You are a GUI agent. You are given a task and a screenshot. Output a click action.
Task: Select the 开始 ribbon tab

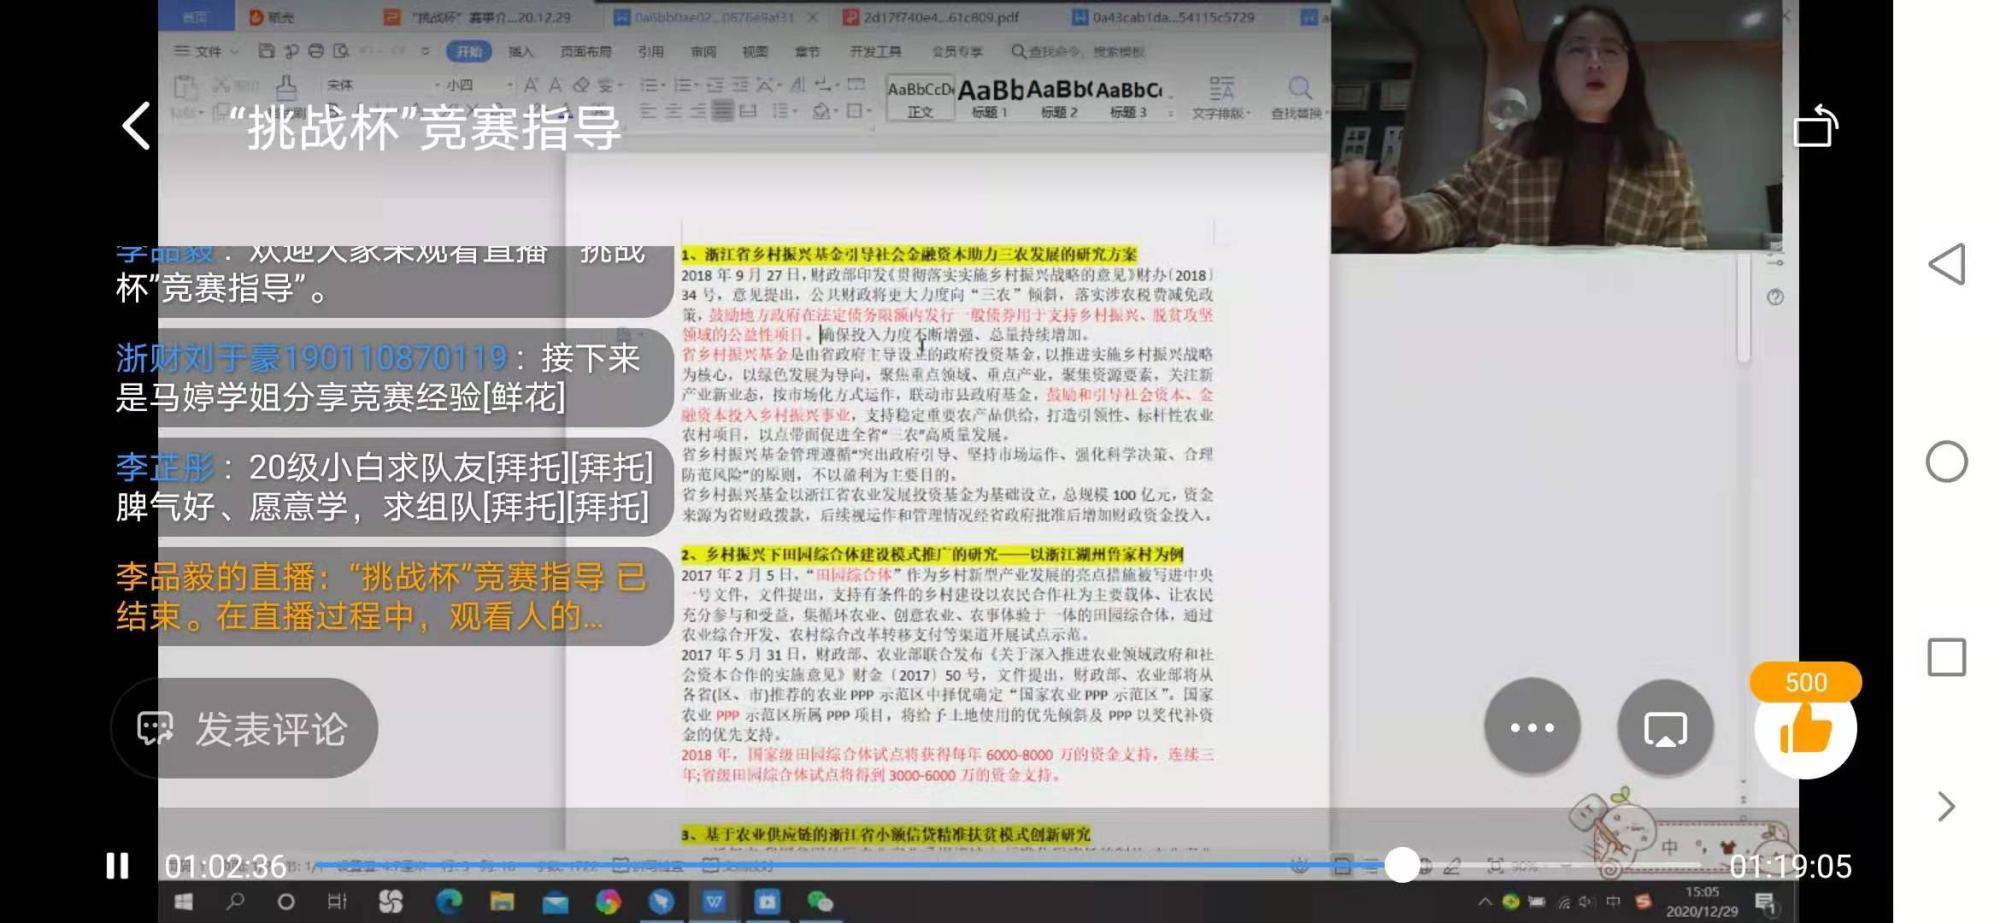click(468, 51)
